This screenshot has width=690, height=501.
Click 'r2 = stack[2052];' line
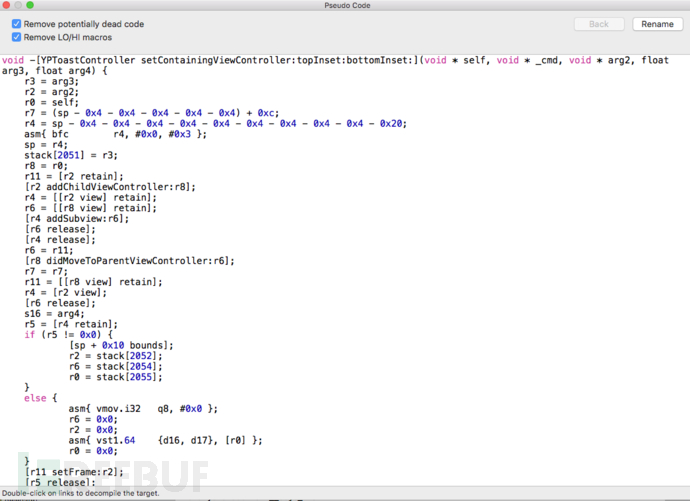[x=115, y=356]
